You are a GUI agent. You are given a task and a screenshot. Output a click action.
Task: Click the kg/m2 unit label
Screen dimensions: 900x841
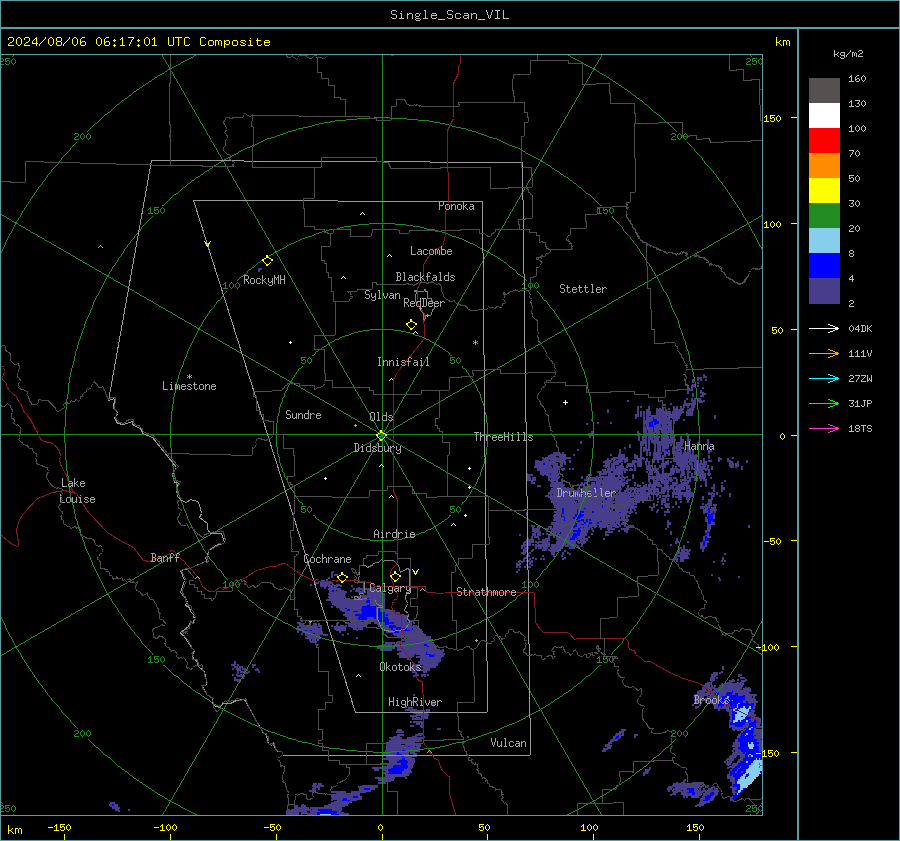848,54
